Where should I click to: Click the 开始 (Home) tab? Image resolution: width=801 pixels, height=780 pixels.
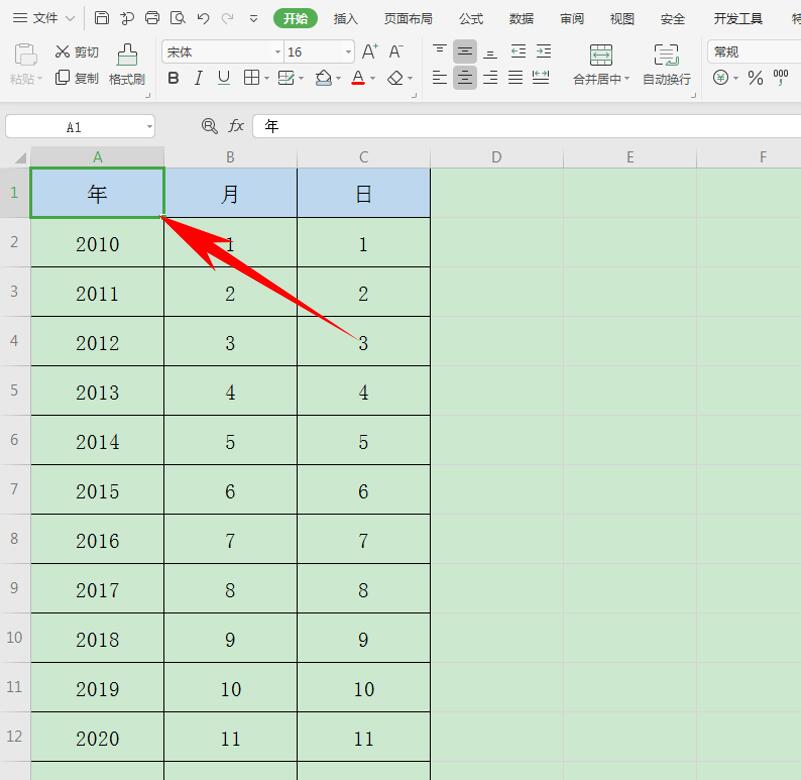click(295, 19)
